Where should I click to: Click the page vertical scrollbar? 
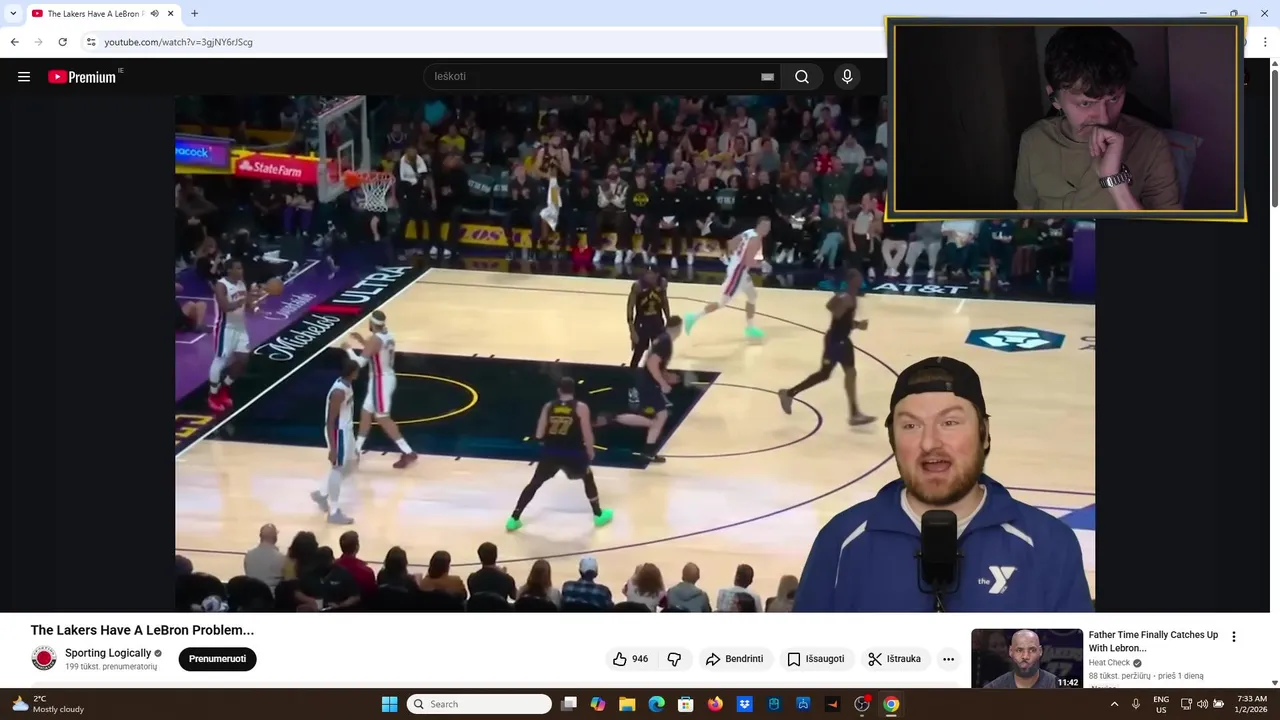[1274, 138]
